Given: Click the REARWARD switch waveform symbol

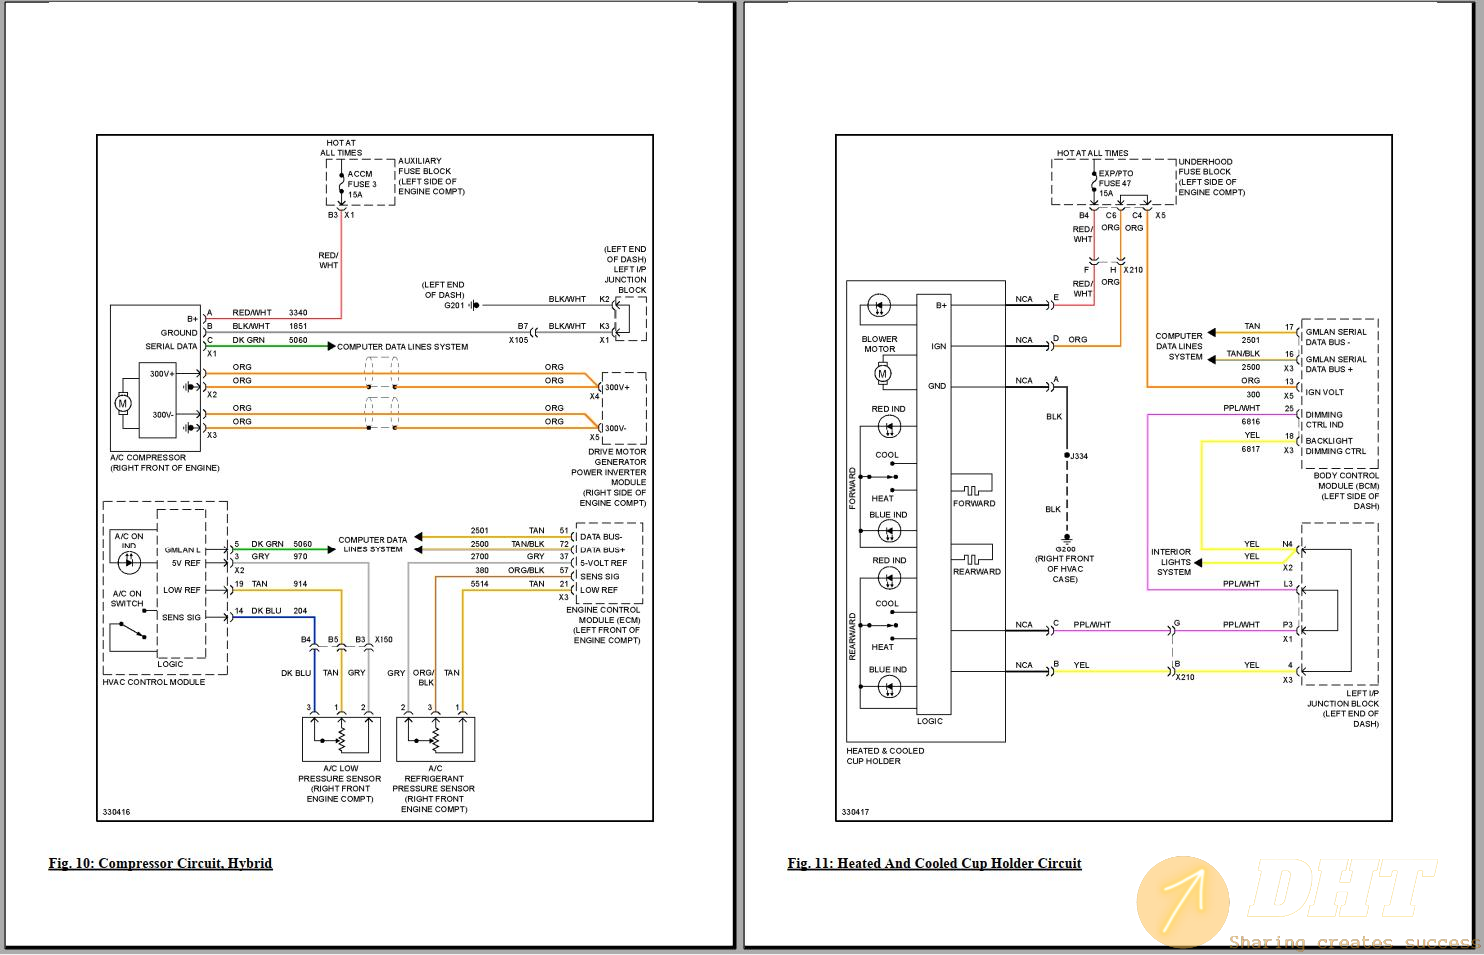Looking at the screenshot, I should tap(972, 558).
